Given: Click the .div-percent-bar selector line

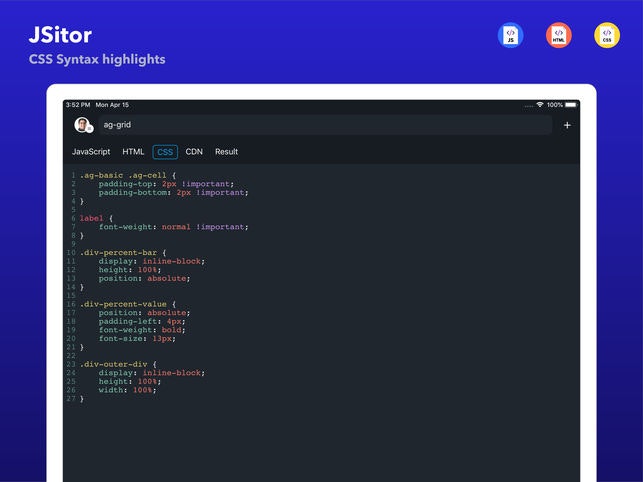Looking at the screenshot, I should tap(123, 253).
